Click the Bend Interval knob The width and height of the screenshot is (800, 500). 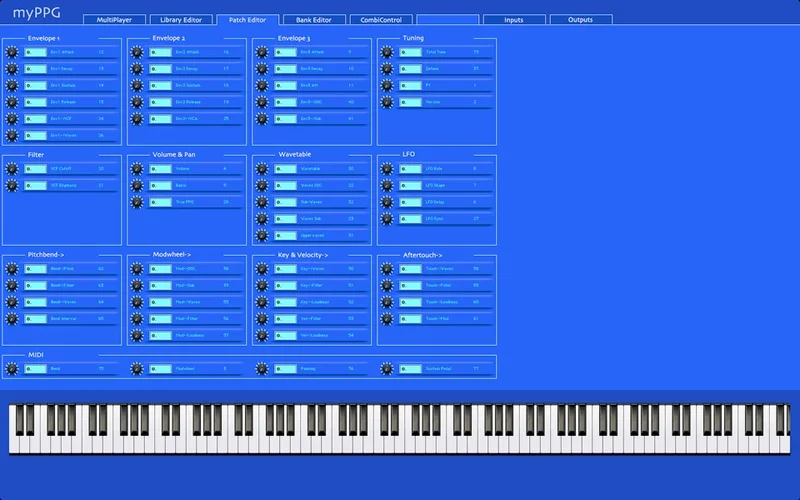pyautogui.click(x=12, y=319)
